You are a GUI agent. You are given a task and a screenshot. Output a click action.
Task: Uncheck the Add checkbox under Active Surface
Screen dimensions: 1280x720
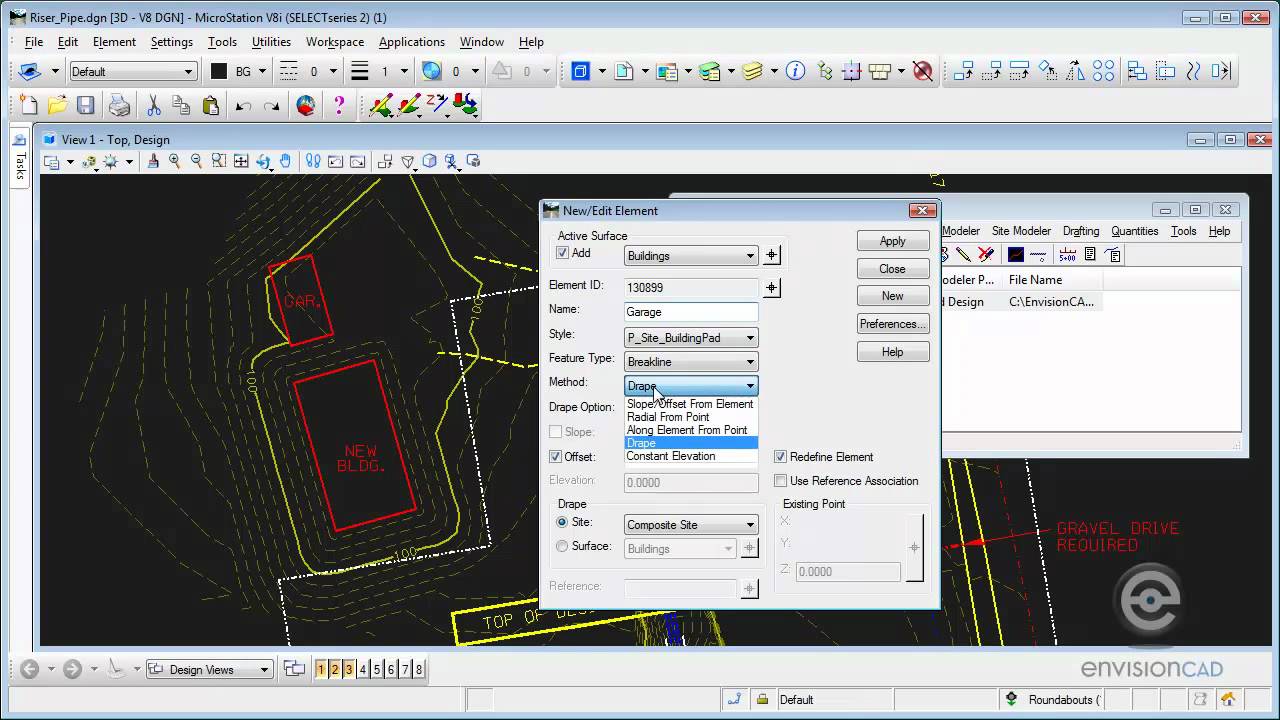(x=562, y=253)
